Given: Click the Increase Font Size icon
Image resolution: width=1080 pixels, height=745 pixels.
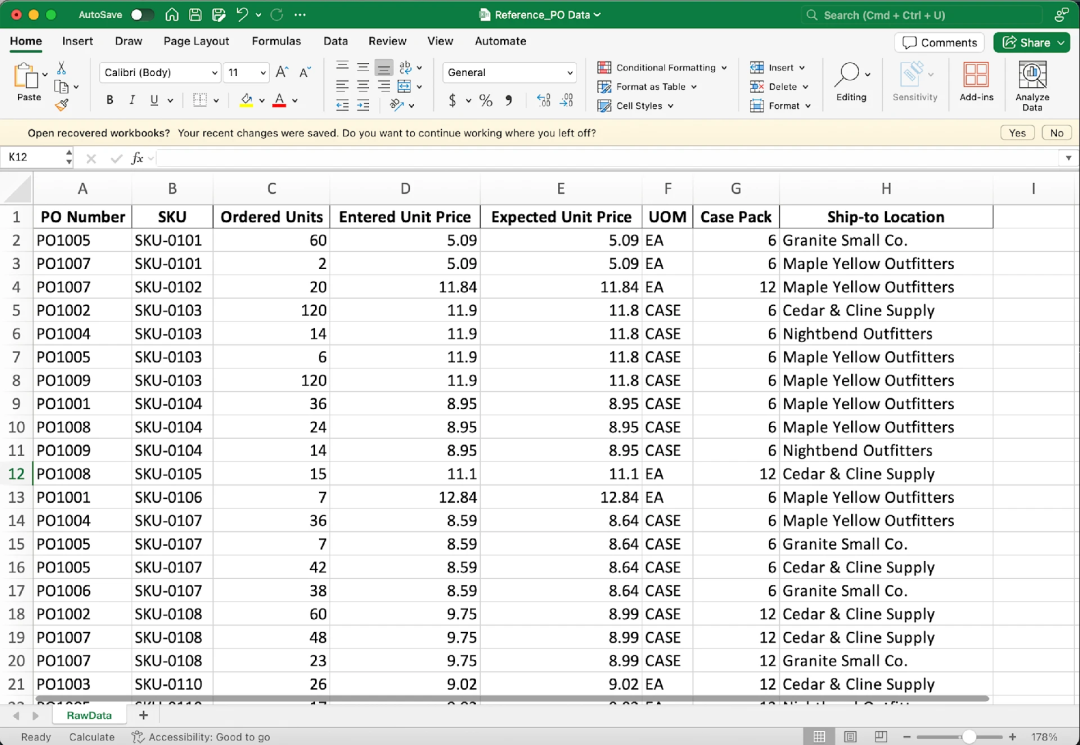Looking at the screenshot, I should (x=282, y=73).
